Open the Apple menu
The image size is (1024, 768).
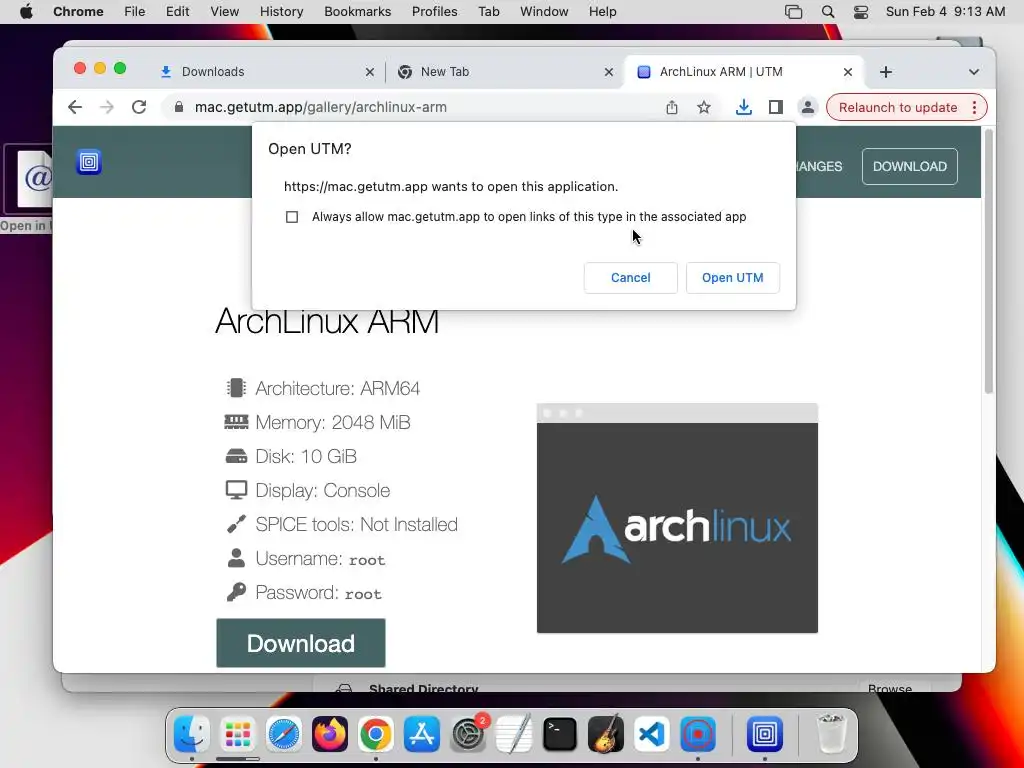point(26,12)
